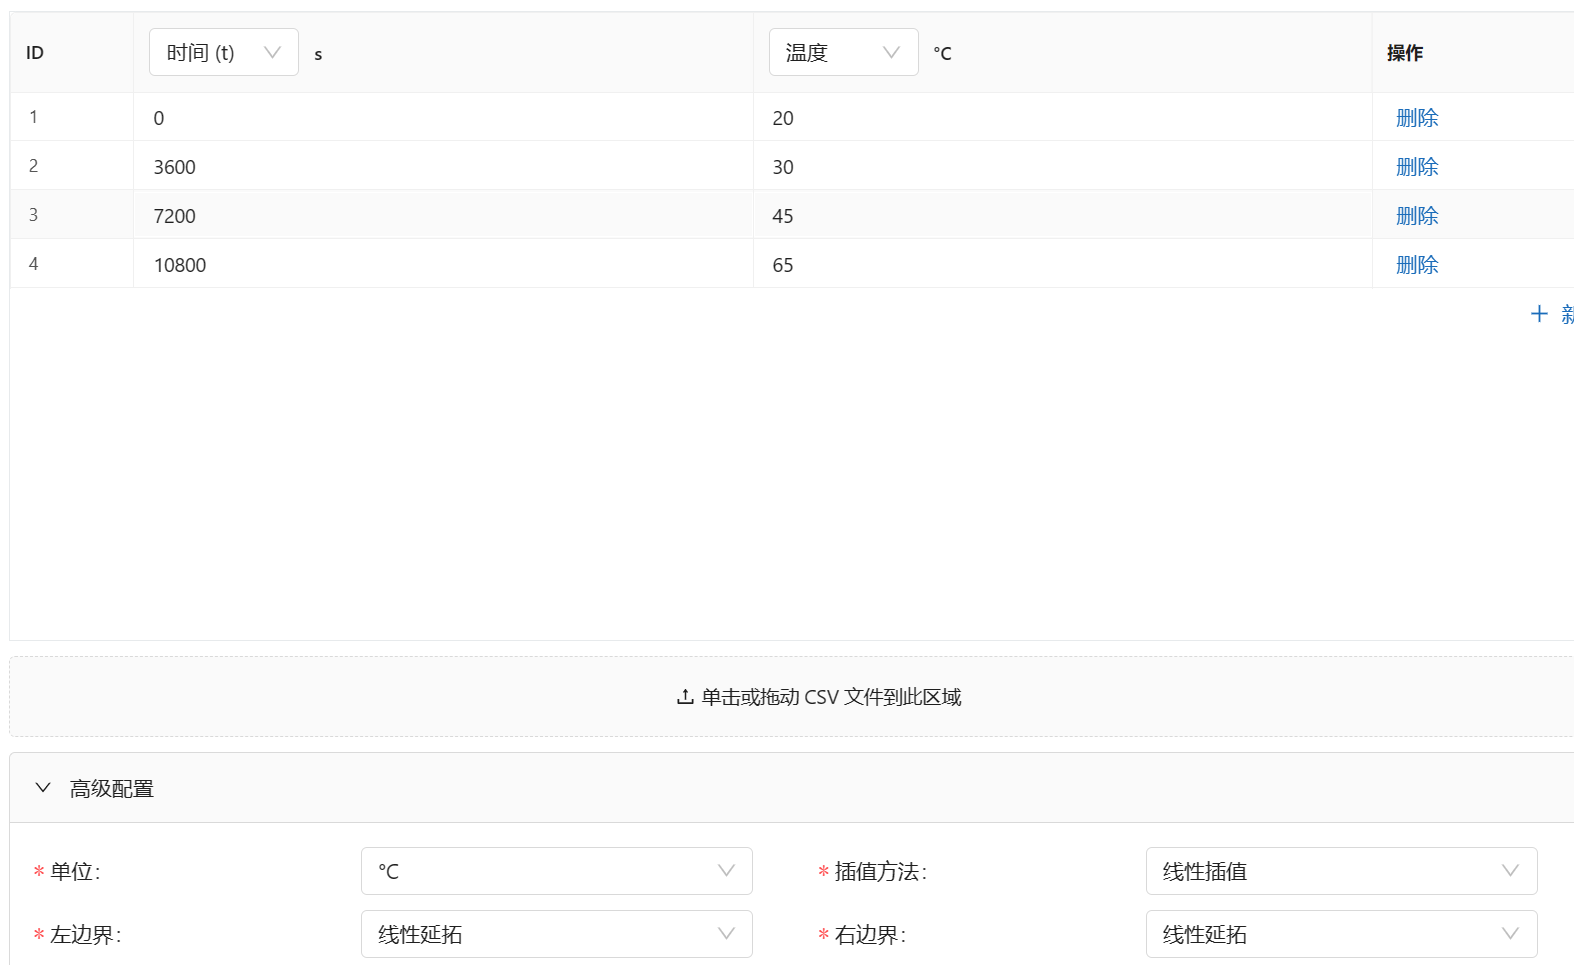Screen dimensions: 1574x965
Task: Open the 时间 (t) column dropdown
Action: tap(223, 52)
